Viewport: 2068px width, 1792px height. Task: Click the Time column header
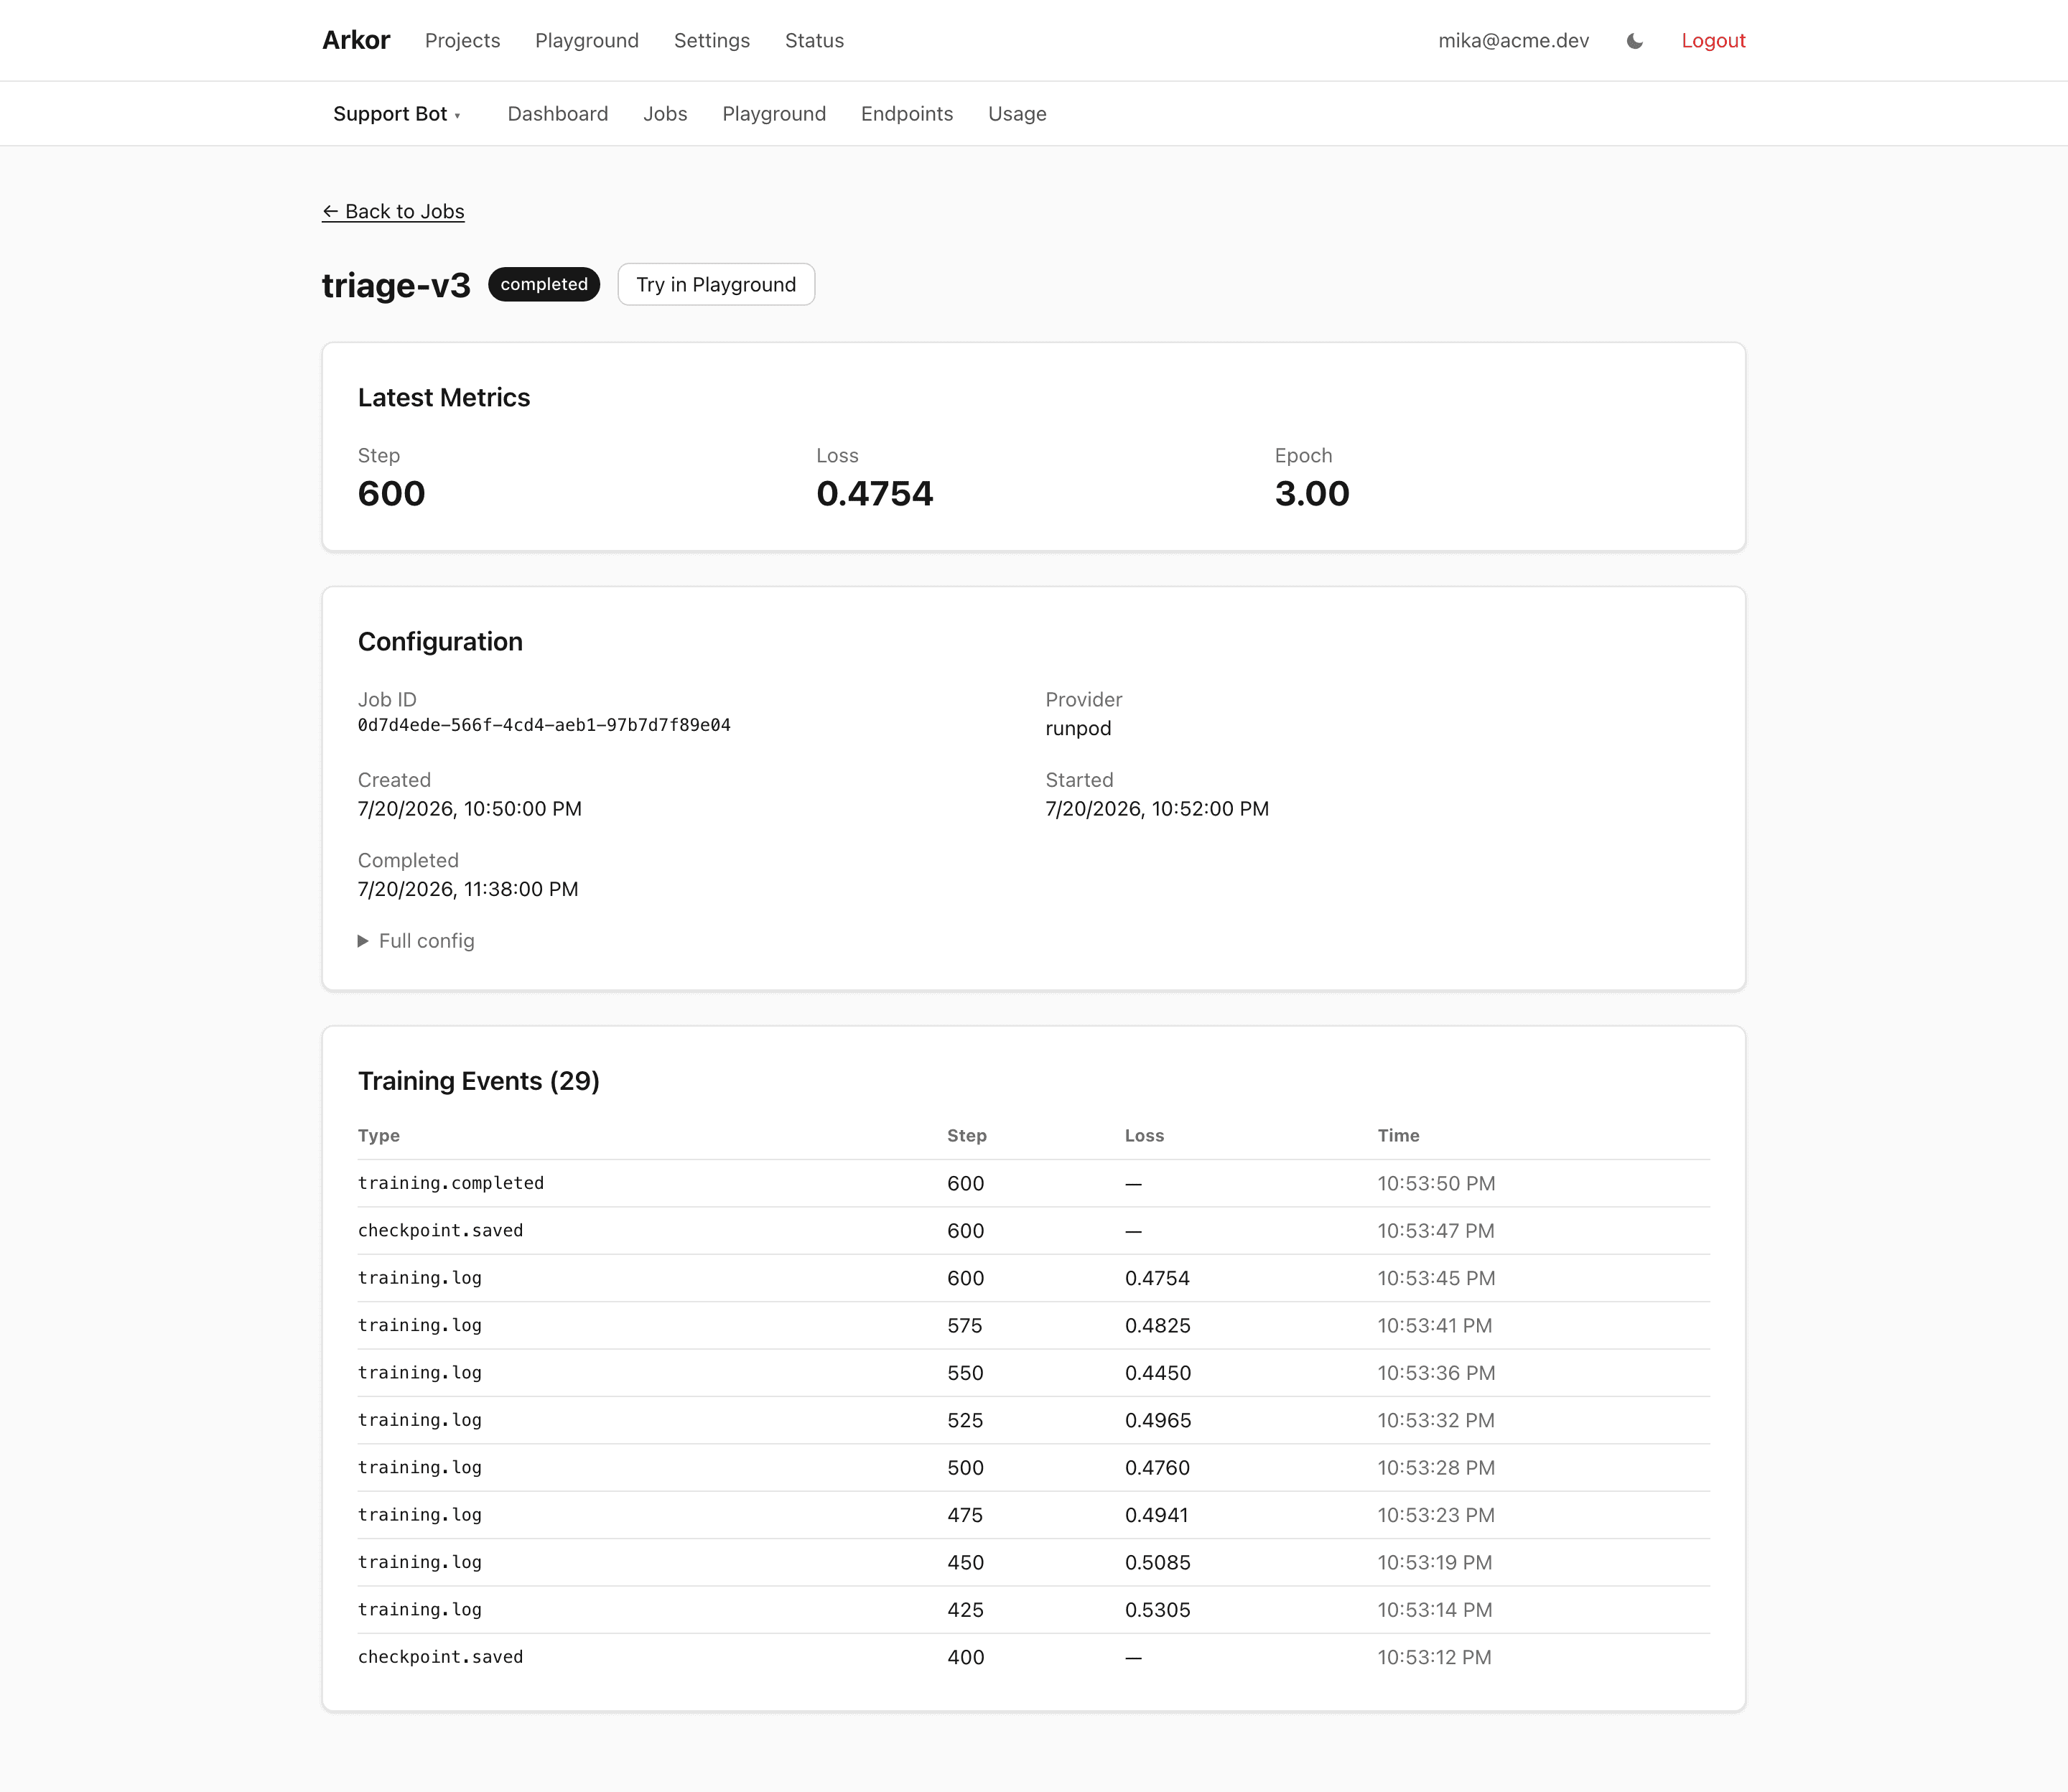pos(1398,1136)
